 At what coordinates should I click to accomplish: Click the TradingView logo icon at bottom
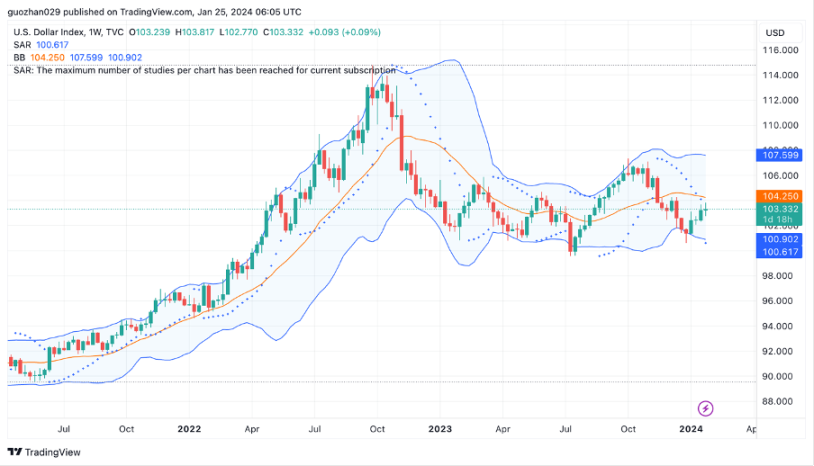(x=15, y=452)
